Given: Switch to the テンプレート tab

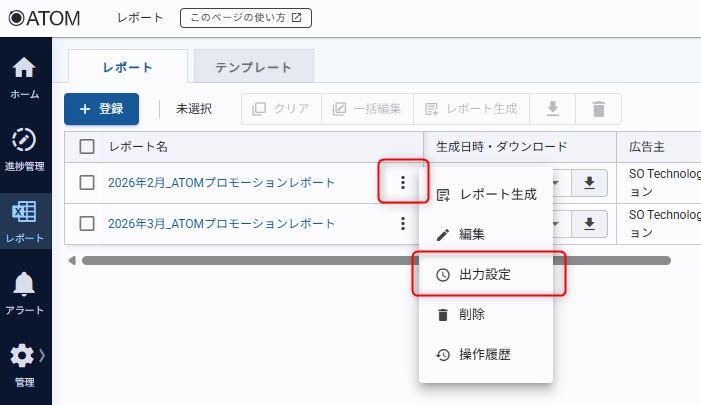Looking at the screenshot, I should click(253, 67).
